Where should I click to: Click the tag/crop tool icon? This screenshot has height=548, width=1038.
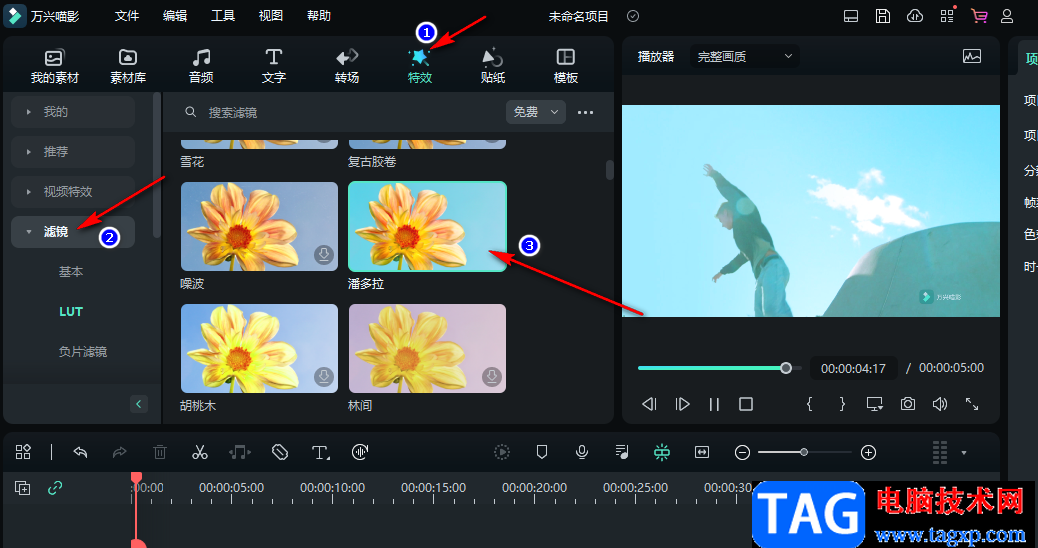[x=280, y=452]
